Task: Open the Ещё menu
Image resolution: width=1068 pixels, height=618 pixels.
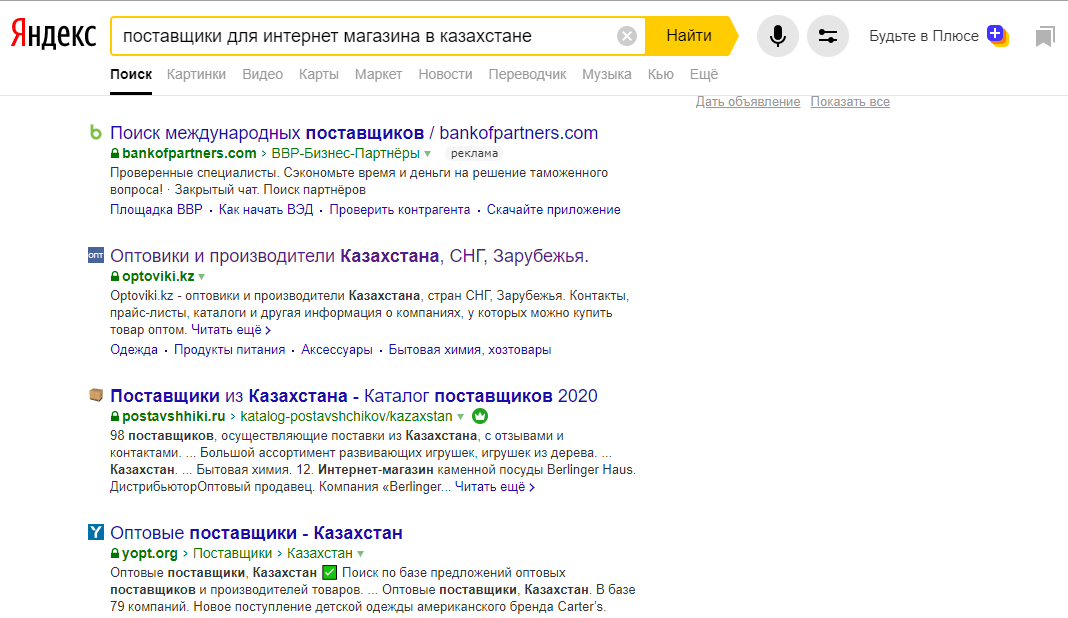Action: click(x=704, y=74)
